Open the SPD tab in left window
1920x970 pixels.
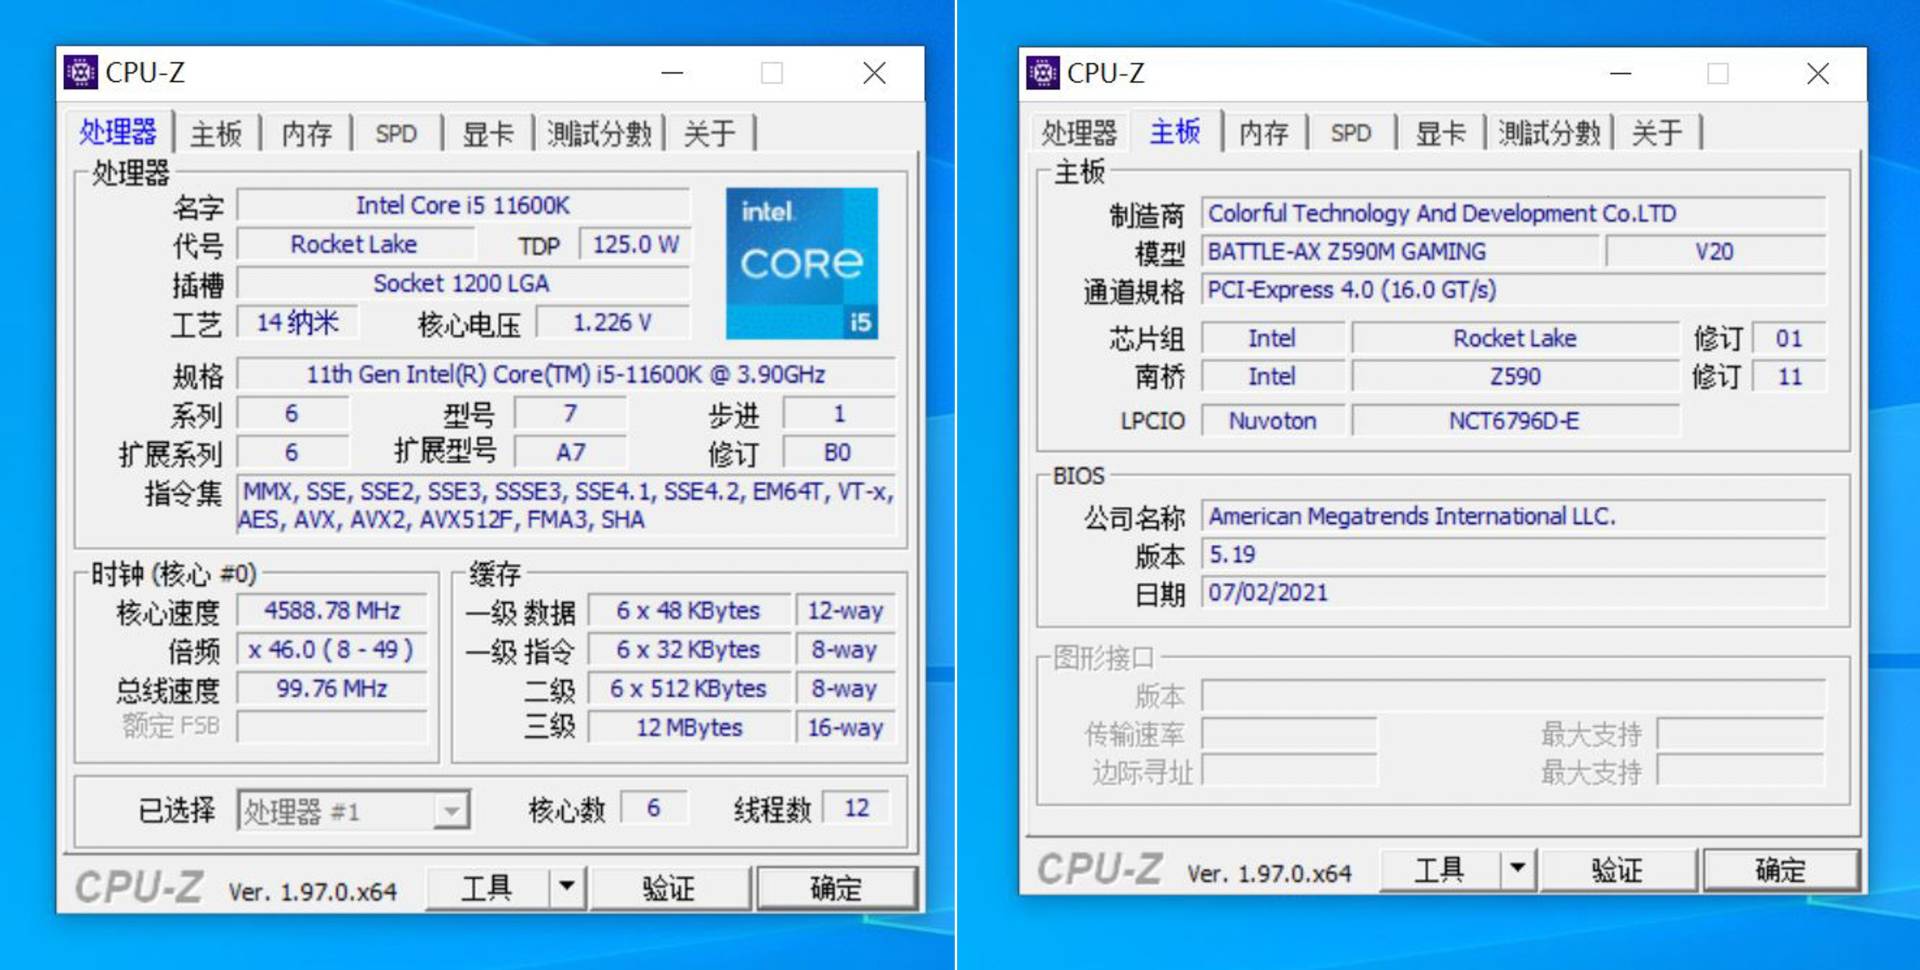(x=396, y=133)
